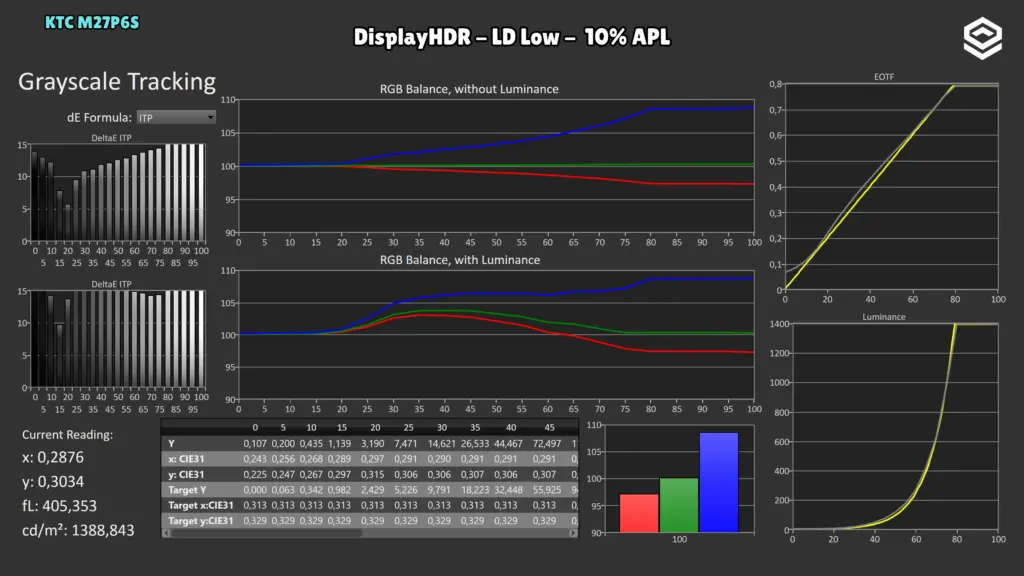Click the column header 45 in the table

pos(549,428)
